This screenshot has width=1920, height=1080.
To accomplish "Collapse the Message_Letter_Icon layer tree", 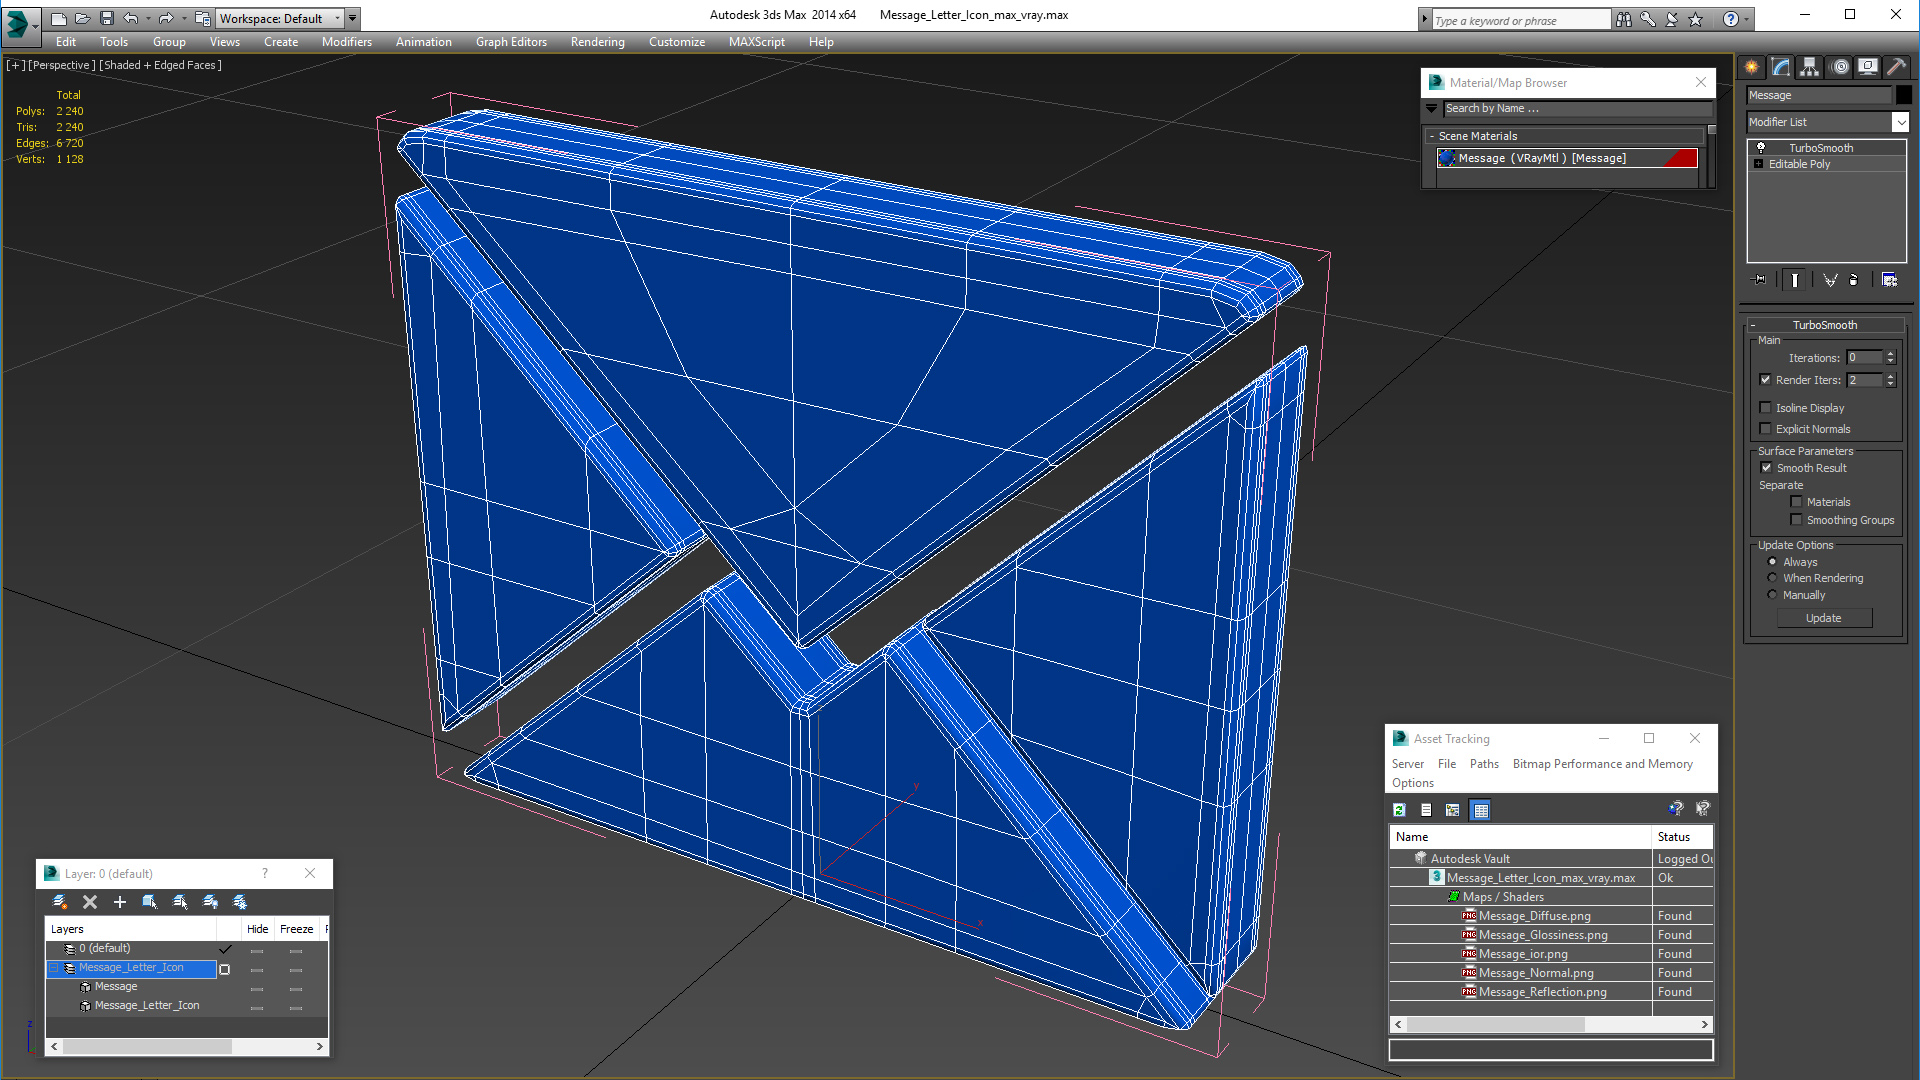I will [55, 968].
